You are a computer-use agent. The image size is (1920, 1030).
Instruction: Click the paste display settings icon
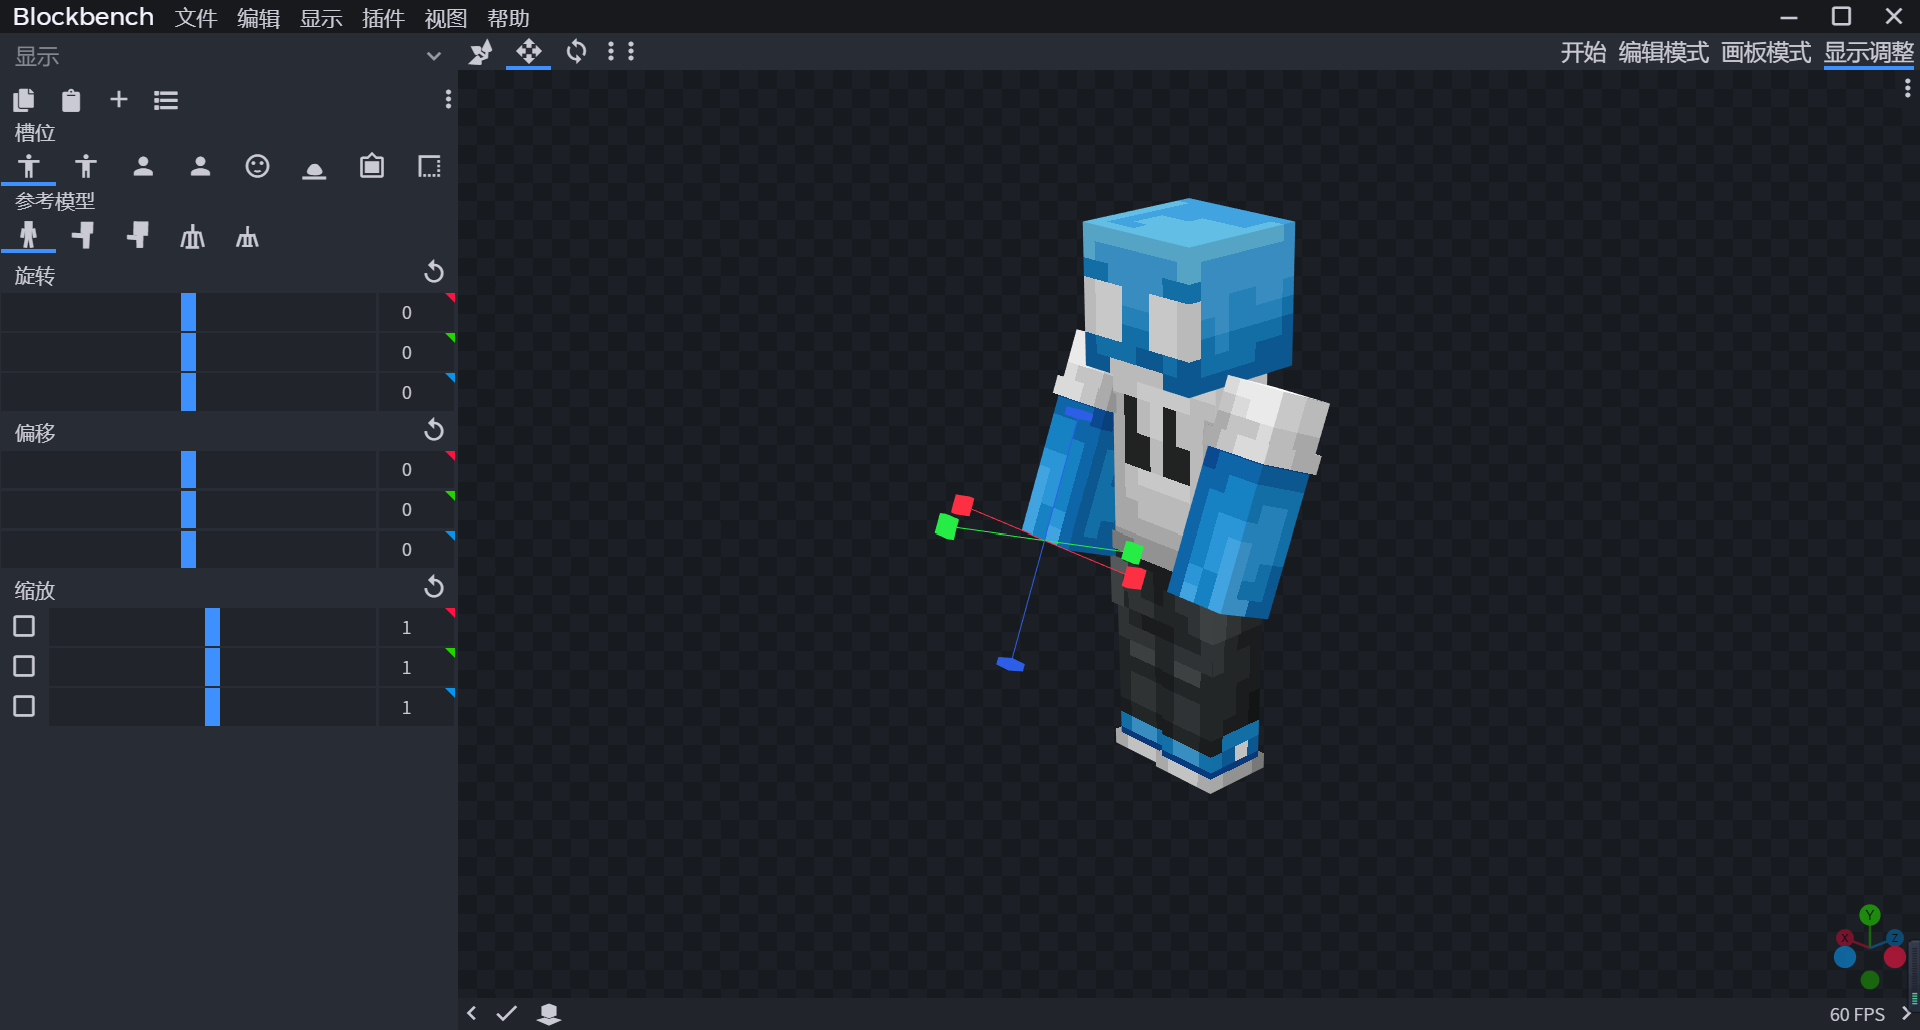click(x=71, y=100)
